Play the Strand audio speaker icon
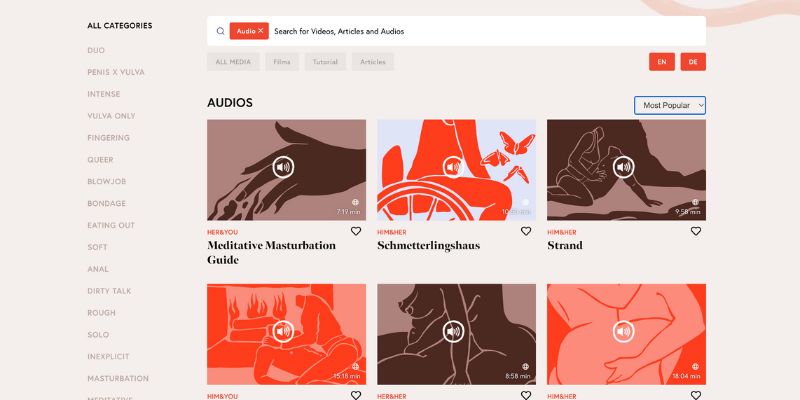The height and width of the screenshot is (400, 800). (623, 167)
